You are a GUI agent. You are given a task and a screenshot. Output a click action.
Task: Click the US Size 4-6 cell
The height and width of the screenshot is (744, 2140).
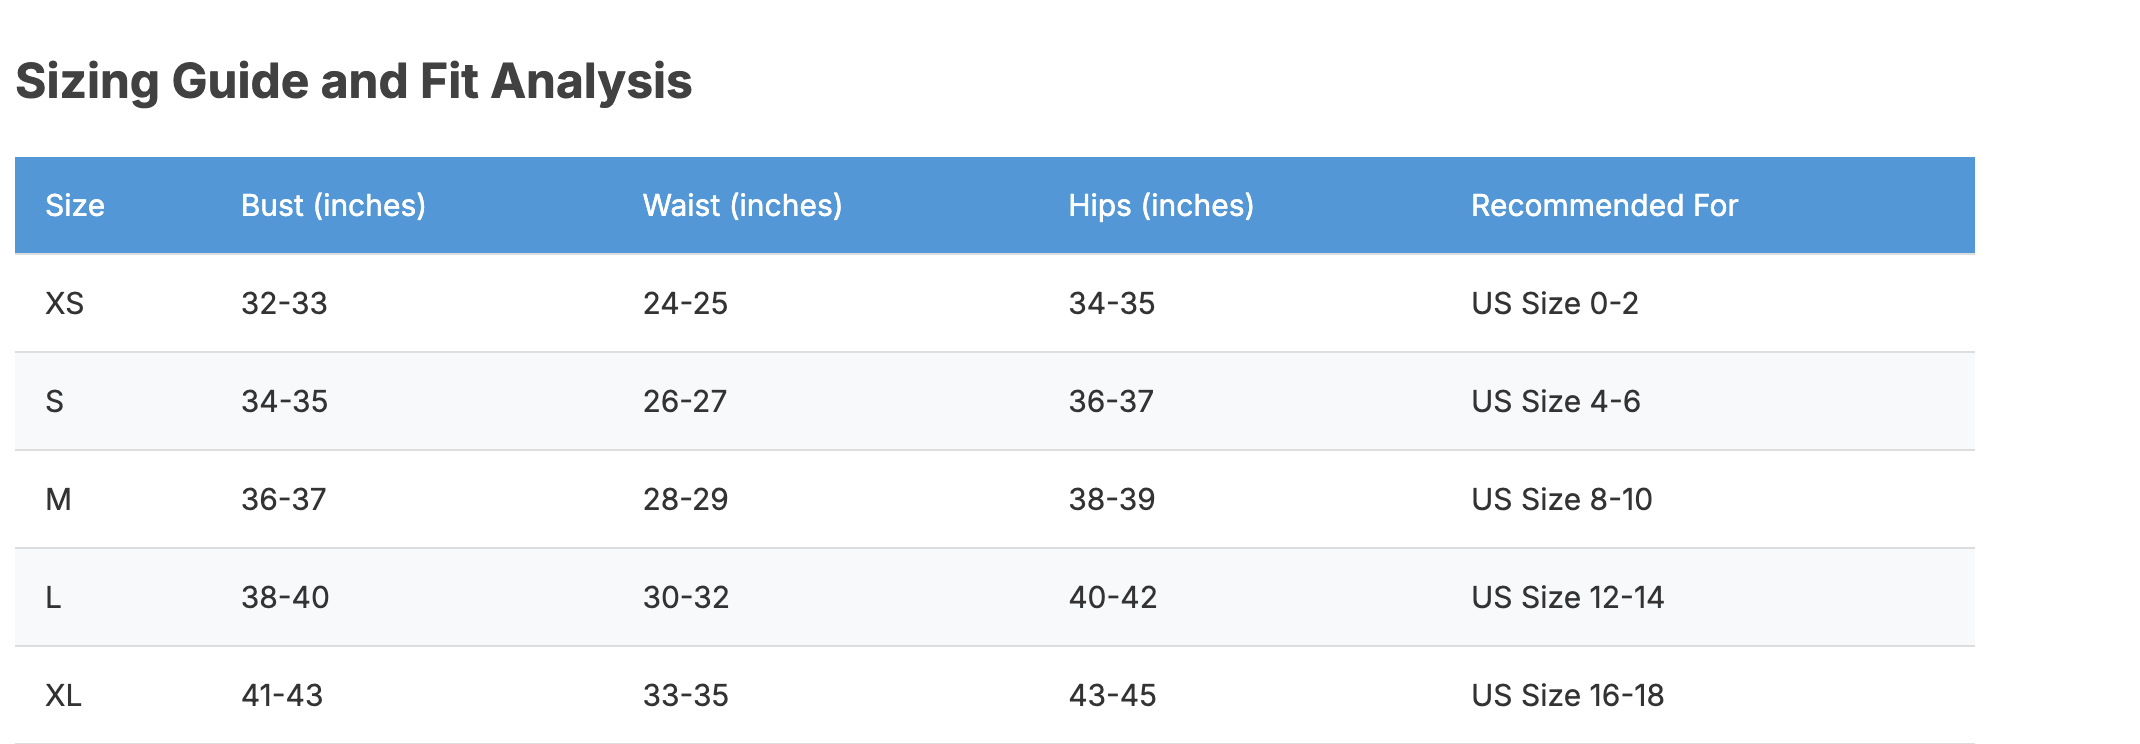(x=1555, y=402)
